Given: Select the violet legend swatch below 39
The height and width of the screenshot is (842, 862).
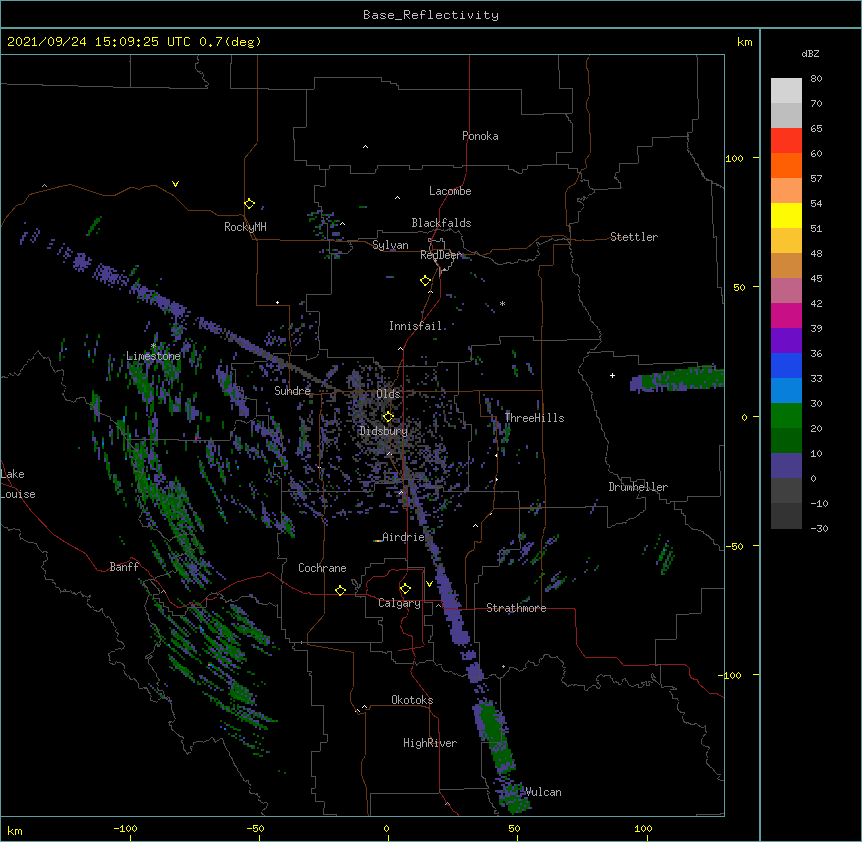Looking at the screenshot, I should tap(786, 341).
